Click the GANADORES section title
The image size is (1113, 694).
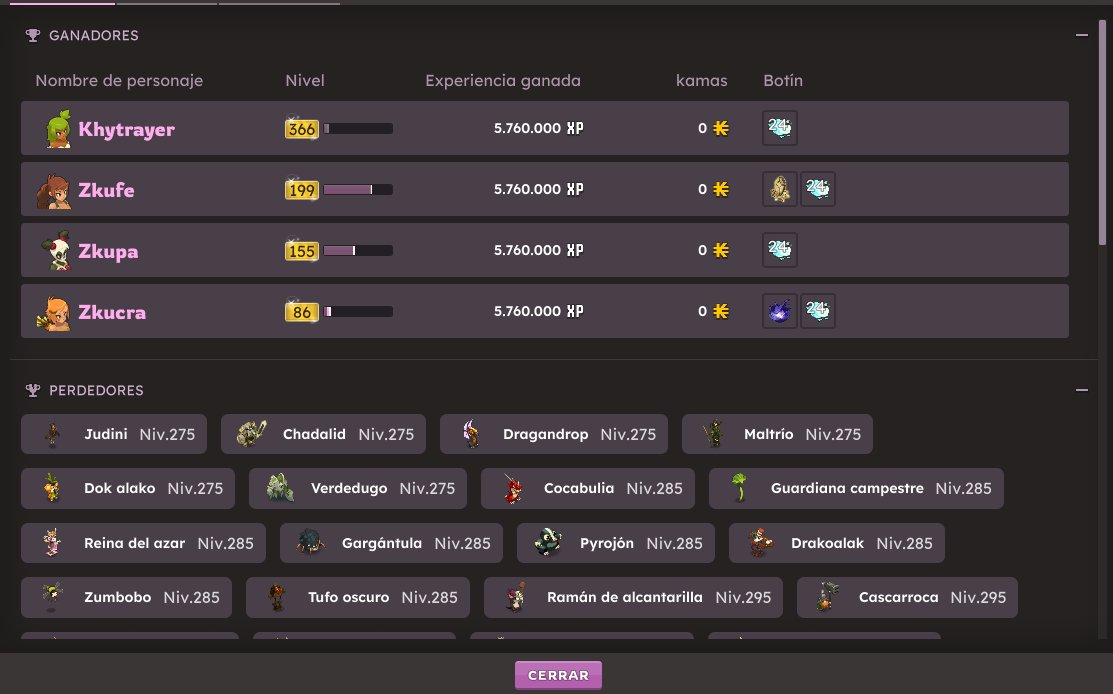point(94,35)
